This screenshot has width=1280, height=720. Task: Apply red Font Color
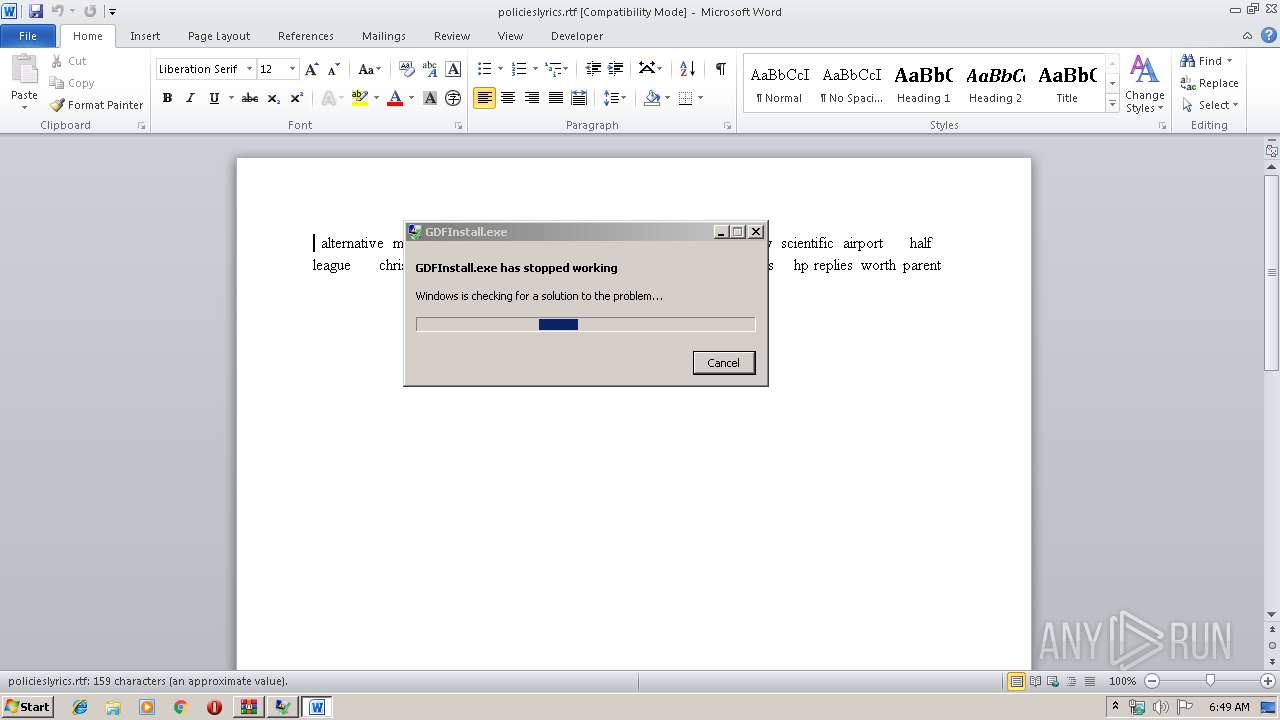click(395, 98)
